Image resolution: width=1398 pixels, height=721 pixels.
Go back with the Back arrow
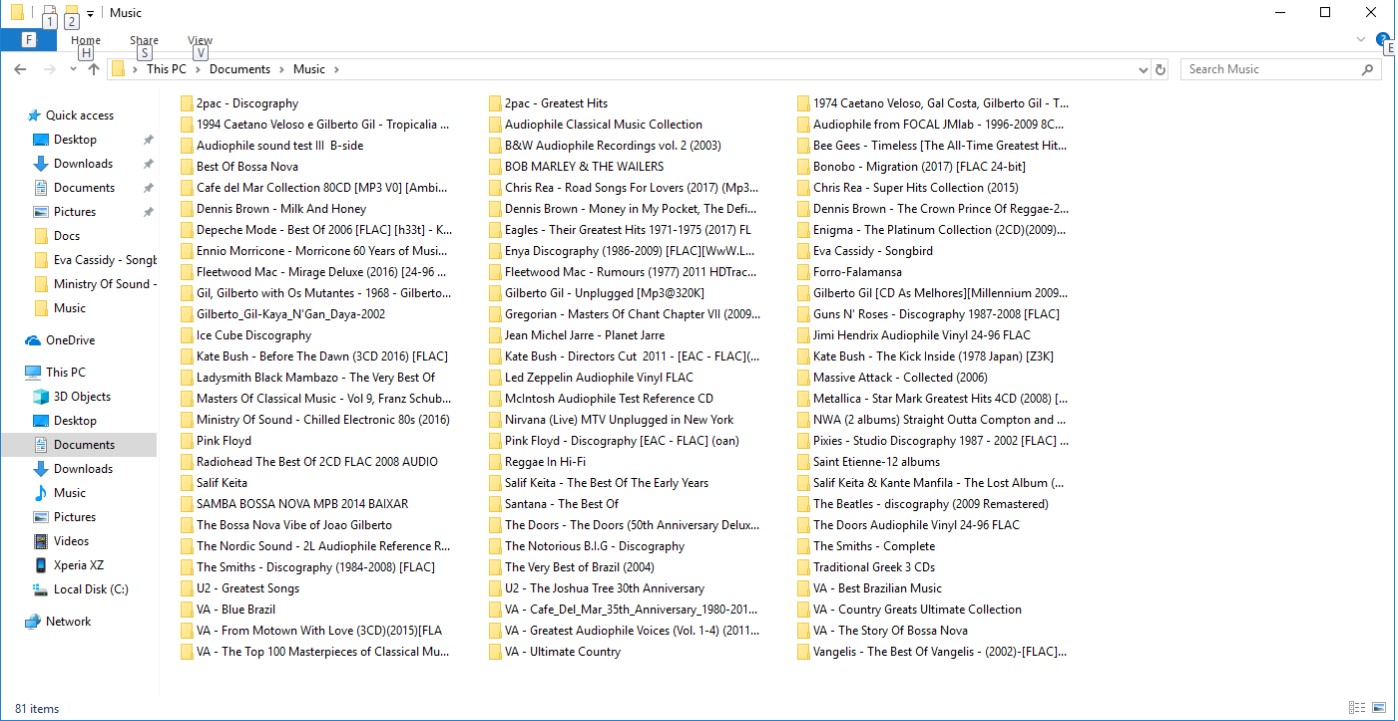point(20,69)
